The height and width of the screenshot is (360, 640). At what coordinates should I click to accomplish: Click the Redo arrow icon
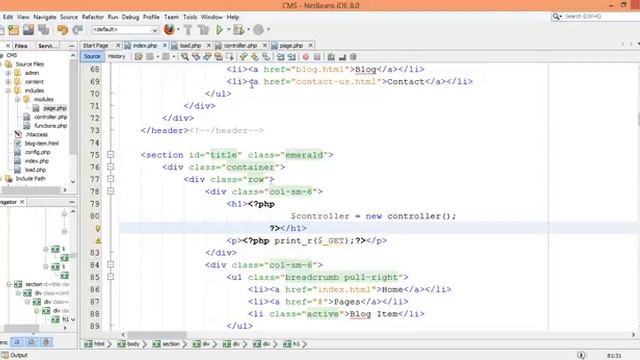click(x=78, y=29)
